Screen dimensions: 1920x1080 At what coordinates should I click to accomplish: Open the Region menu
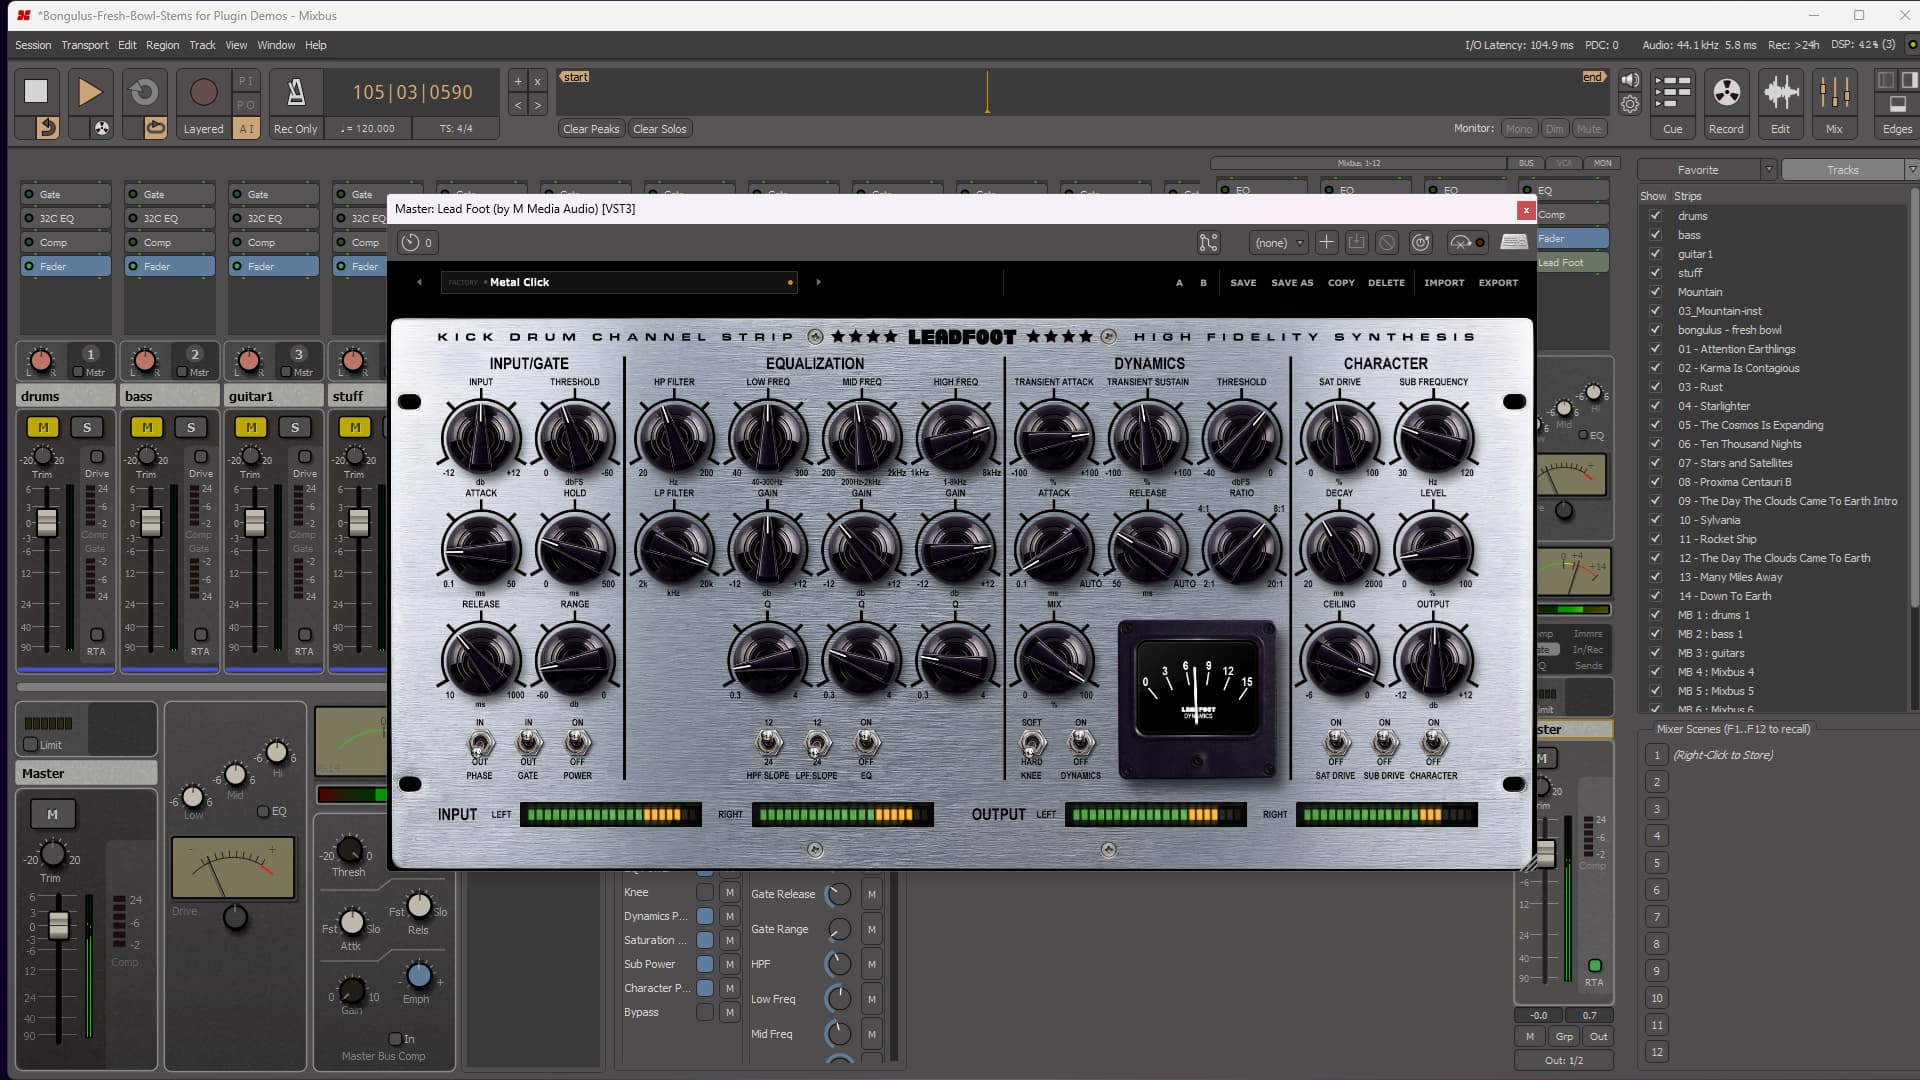(x=163, y=45)
